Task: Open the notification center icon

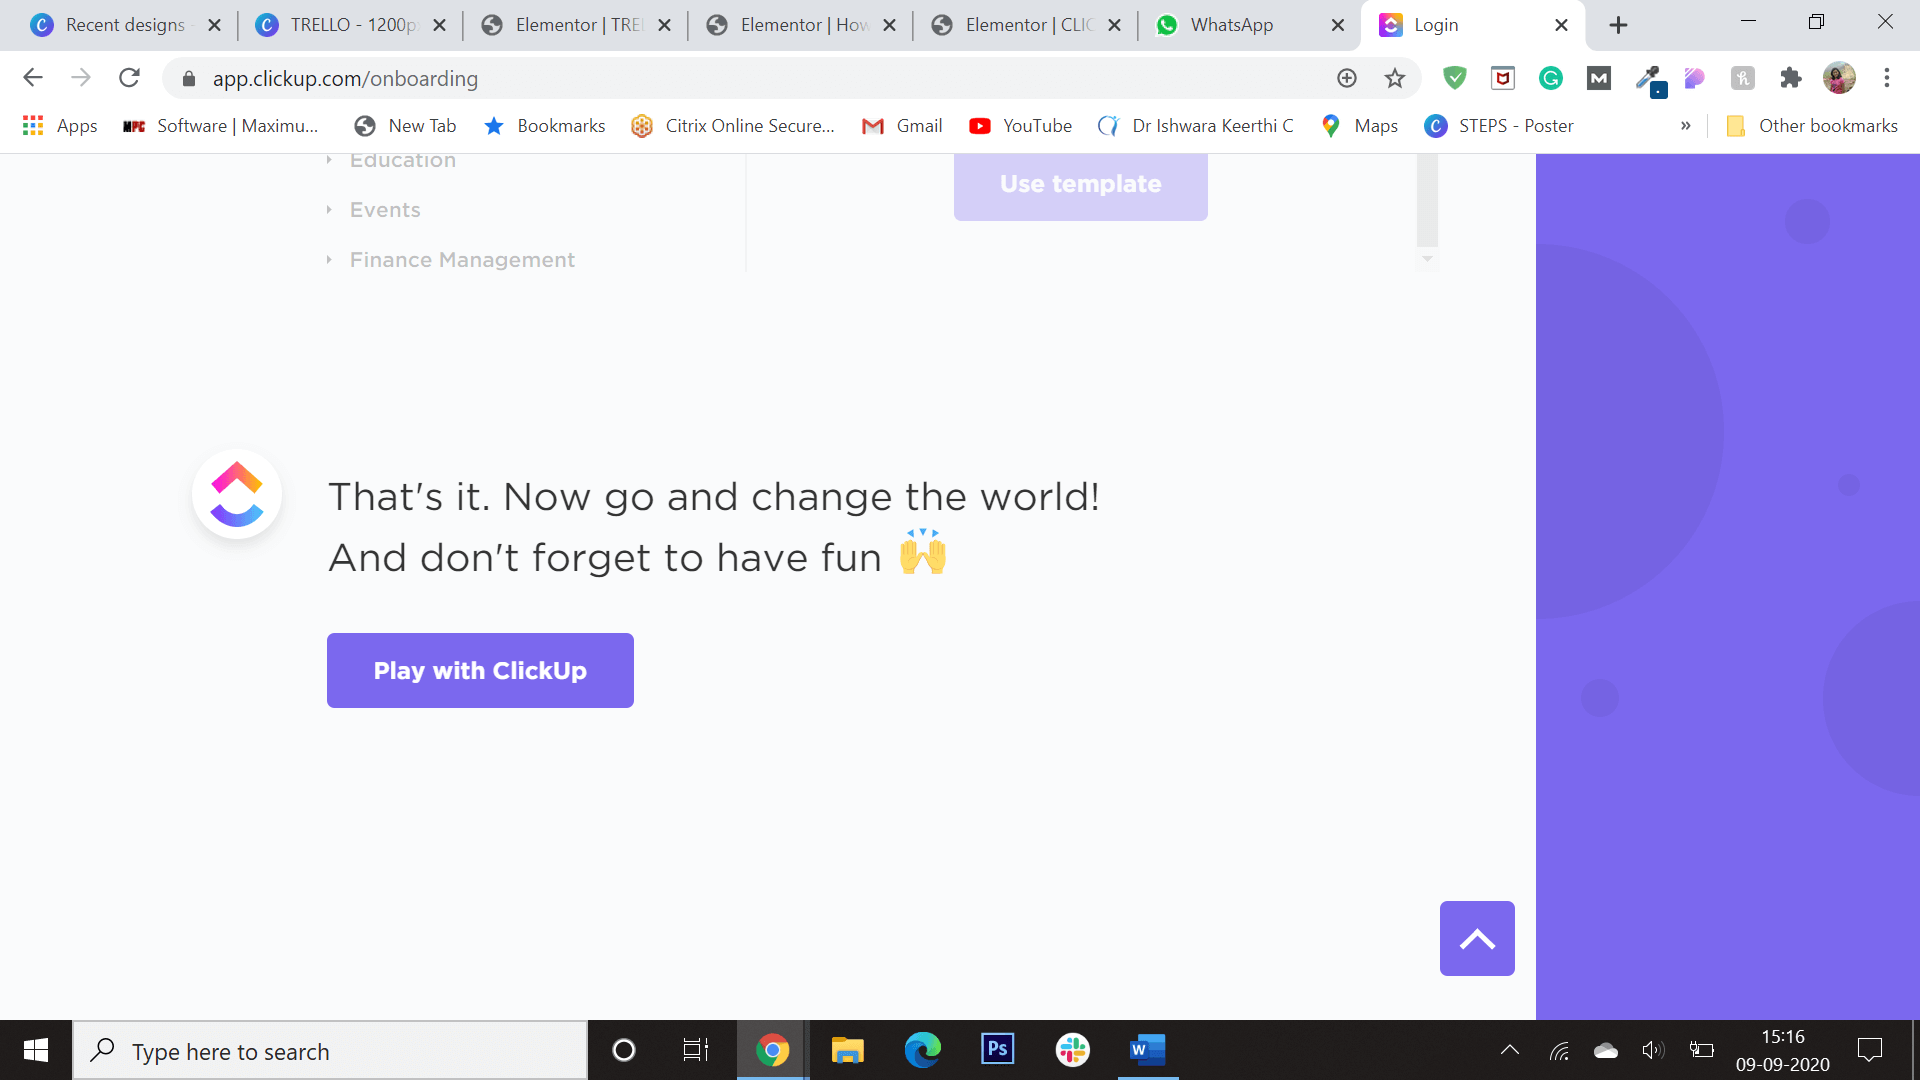Action: [x=1869, y=1050]
